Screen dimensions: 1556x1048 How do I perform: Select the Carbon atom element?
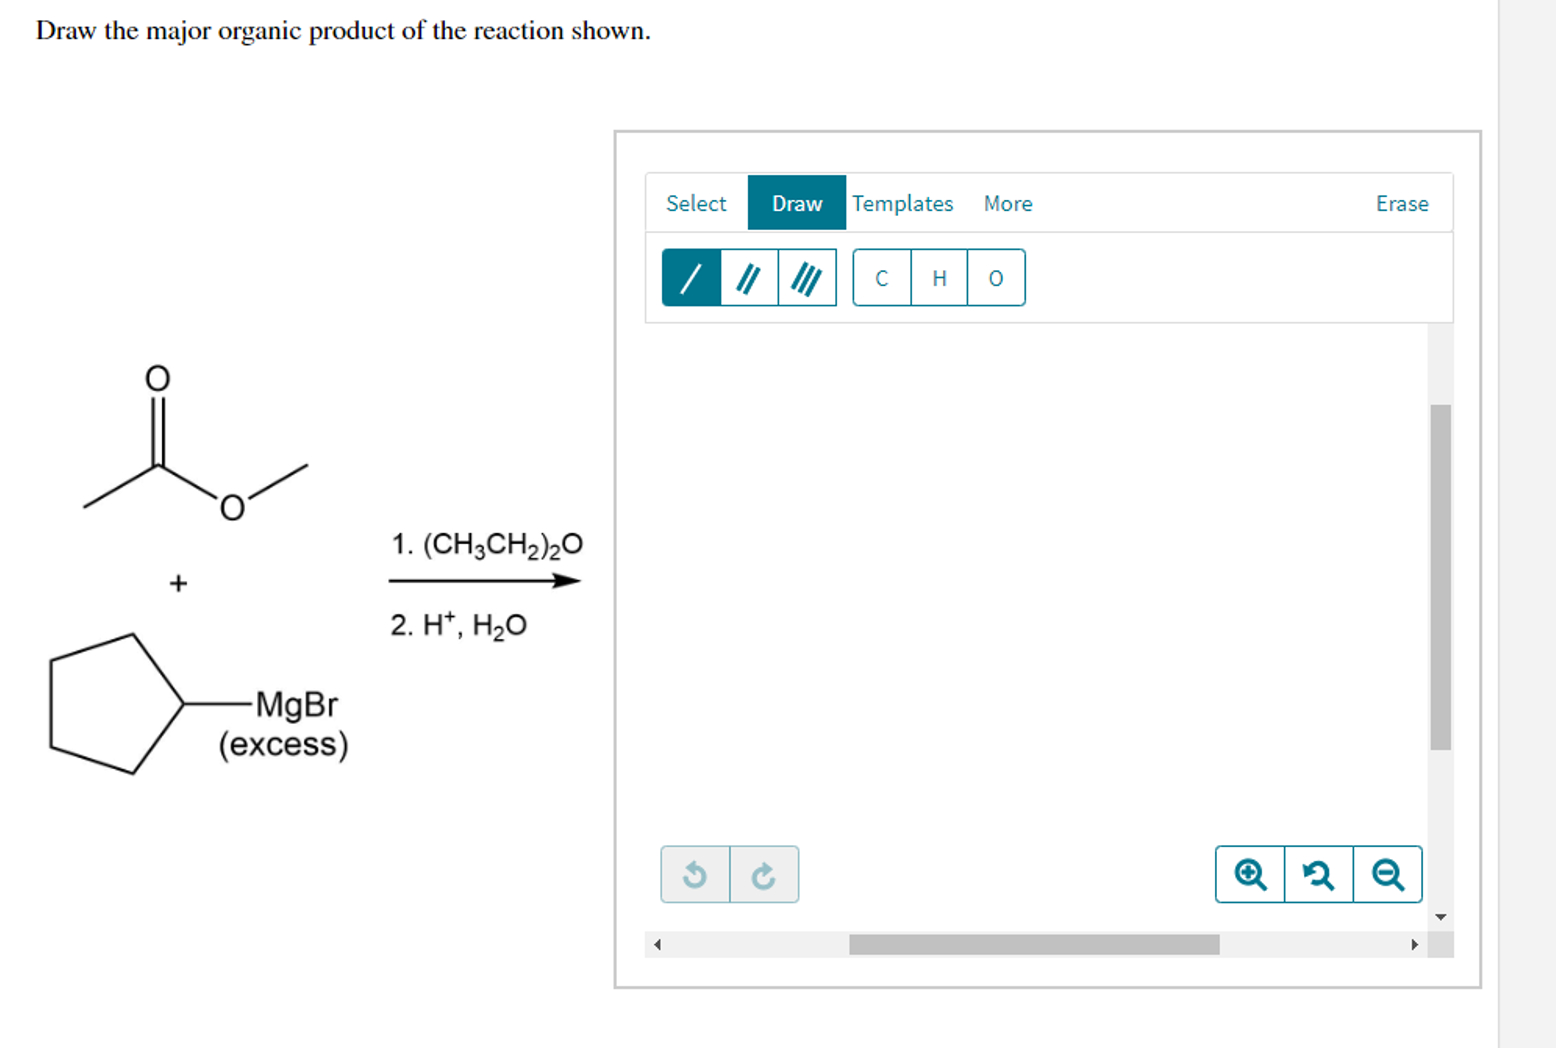pyautogui.click(x=881, y=277)
